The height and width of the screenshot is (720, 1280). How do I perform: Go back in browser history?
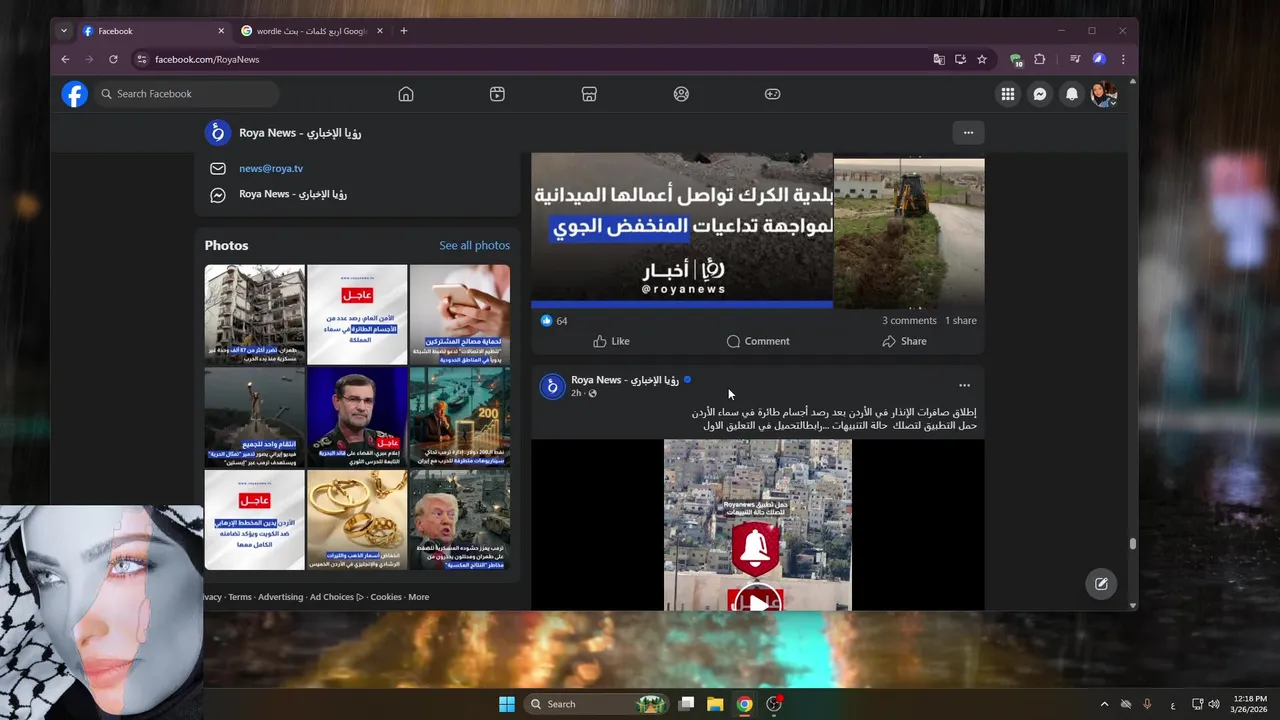(x=66, y=59)
